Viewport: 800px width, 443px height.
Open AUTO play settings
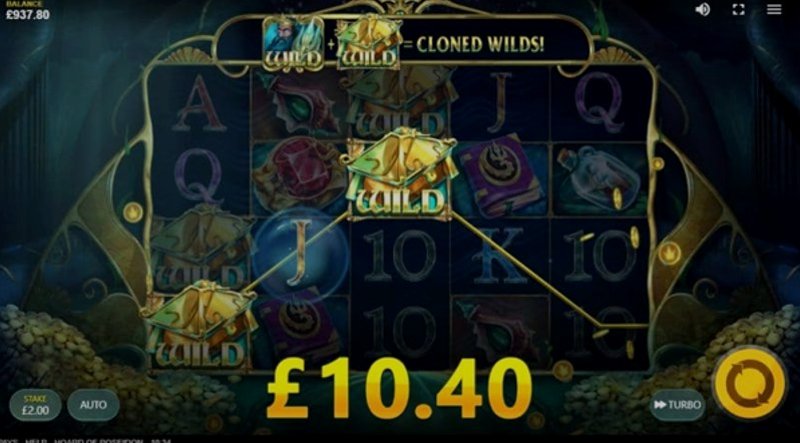pos(93,405)
